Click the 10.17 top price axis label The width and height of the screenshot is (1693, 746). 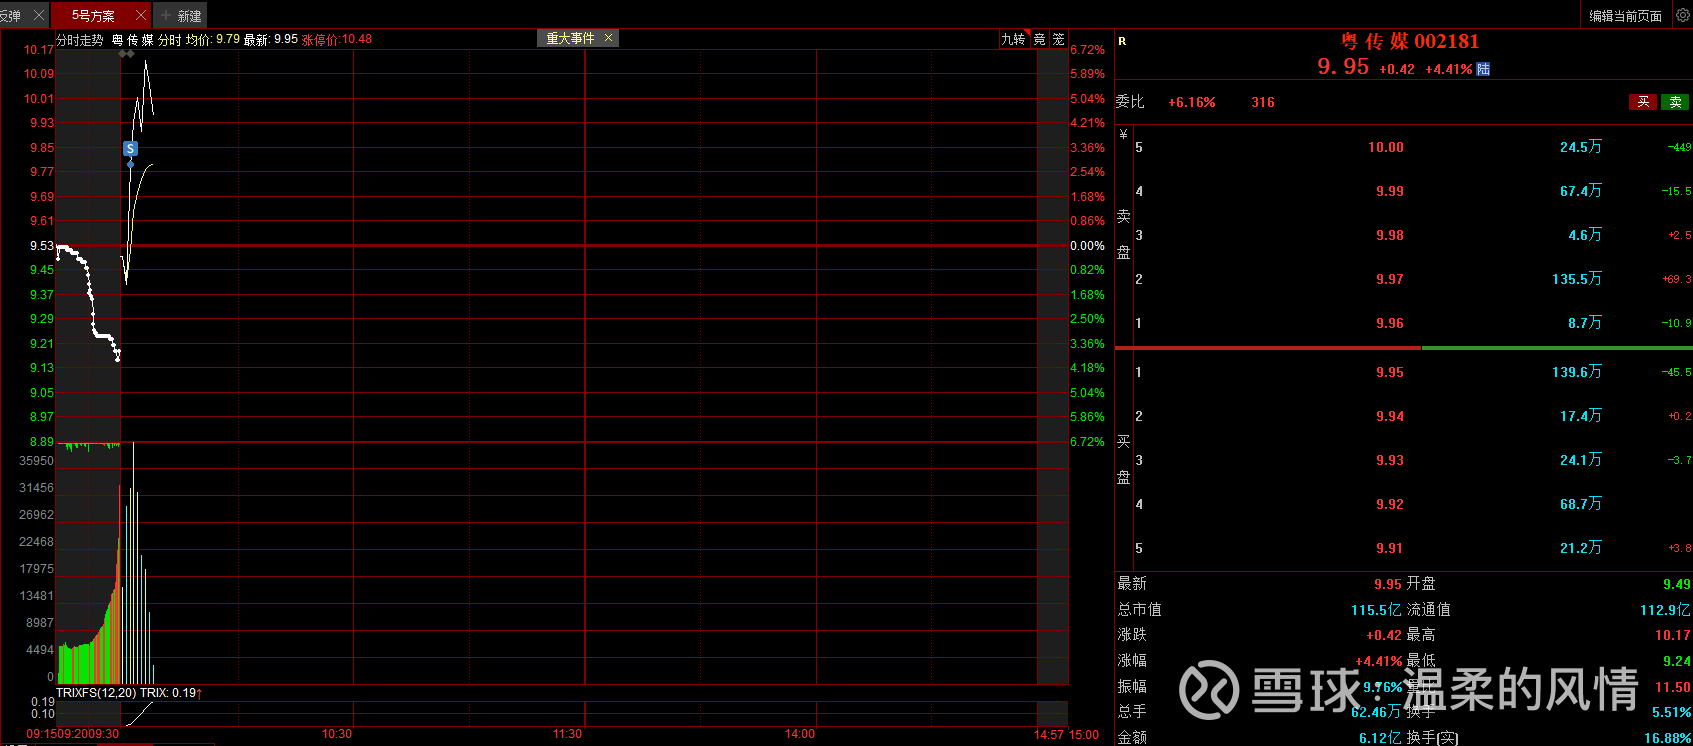pyautogui.click(x=39, y=50)
